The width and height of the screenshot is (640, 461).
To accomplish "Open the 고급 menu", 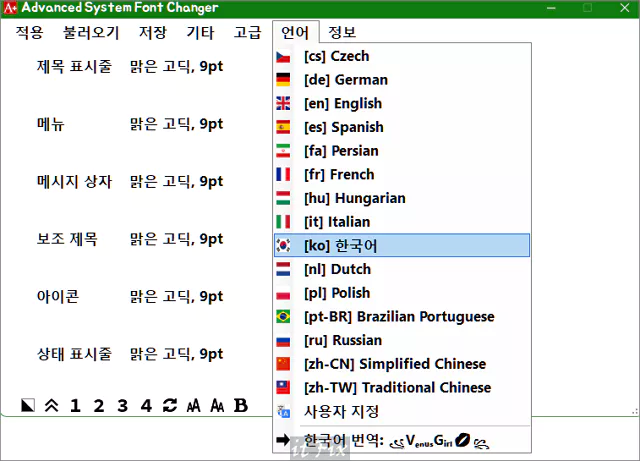I will tap(248, 32).
